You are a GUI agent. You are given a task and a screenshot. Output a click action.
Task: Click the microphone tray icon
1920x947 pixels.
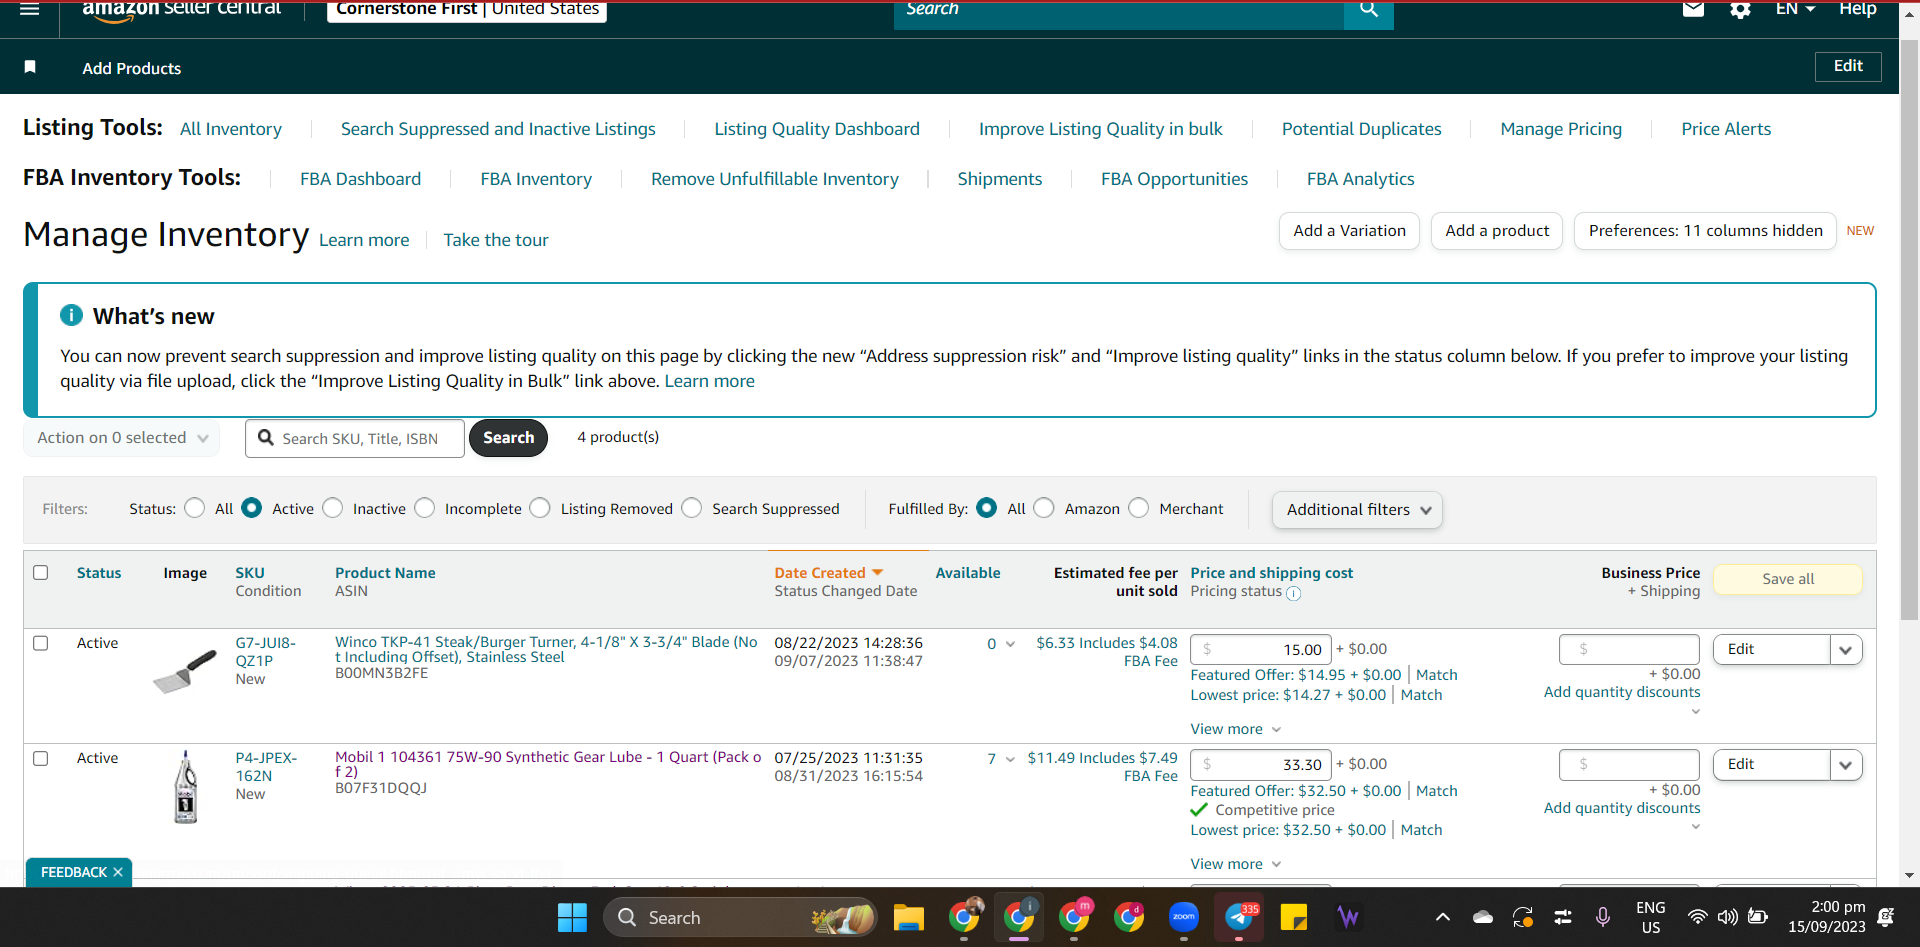[x=1603, y=917]
